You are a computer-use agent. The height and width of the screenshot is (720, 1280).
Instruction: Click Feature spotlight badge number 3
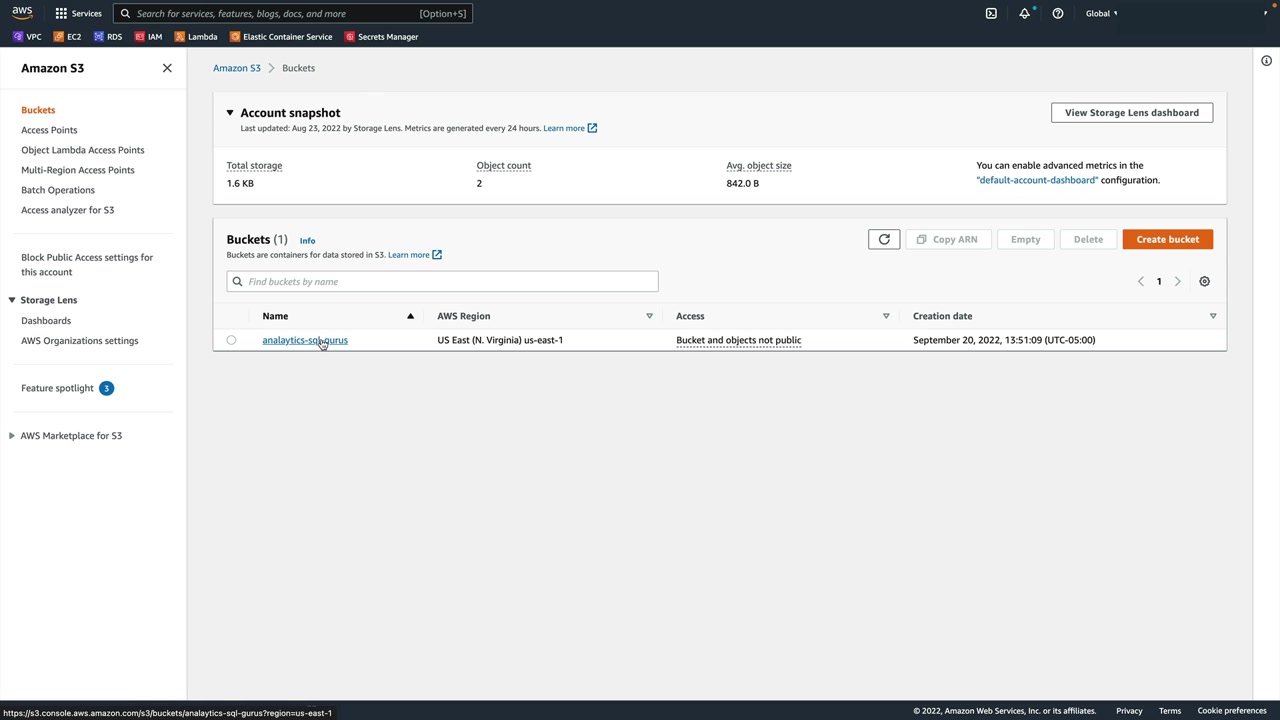[106, 388]
